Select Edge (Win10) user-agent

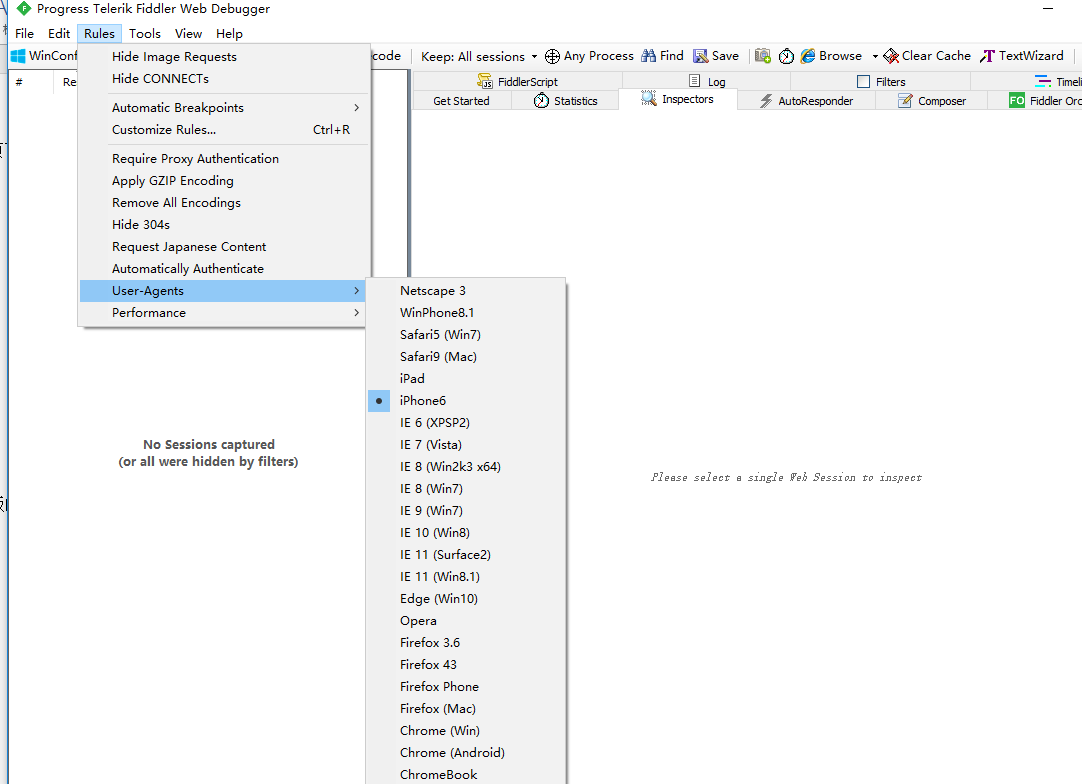[466, 599]
